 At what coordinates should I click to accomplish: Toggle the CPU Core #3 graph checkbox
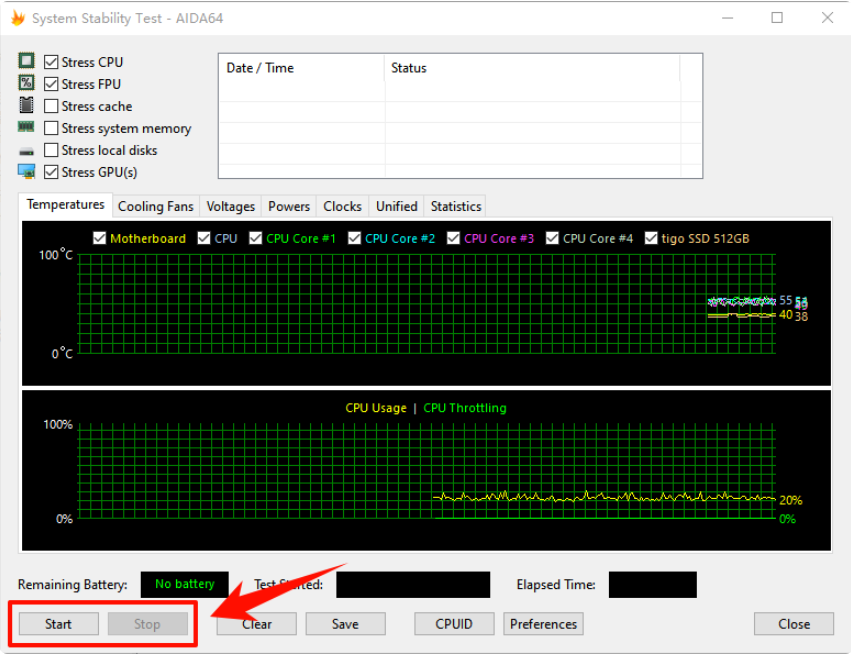[x=453, y=238]
